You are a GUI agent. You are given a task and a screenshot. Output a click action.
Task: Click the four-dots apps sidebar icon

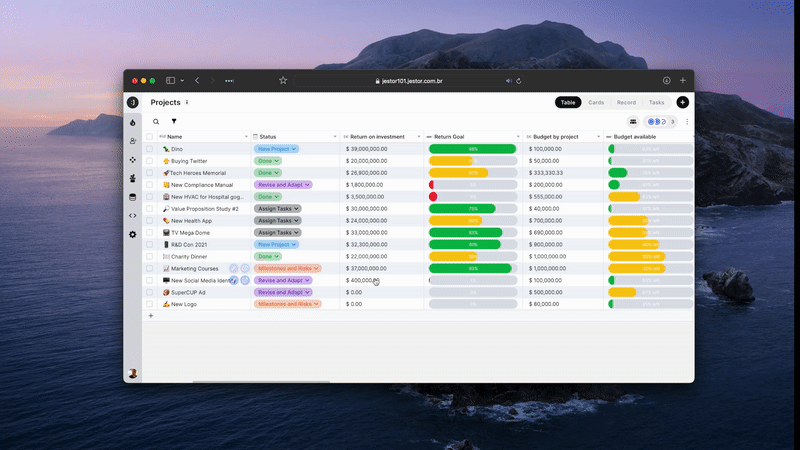[x=133, y=160]
